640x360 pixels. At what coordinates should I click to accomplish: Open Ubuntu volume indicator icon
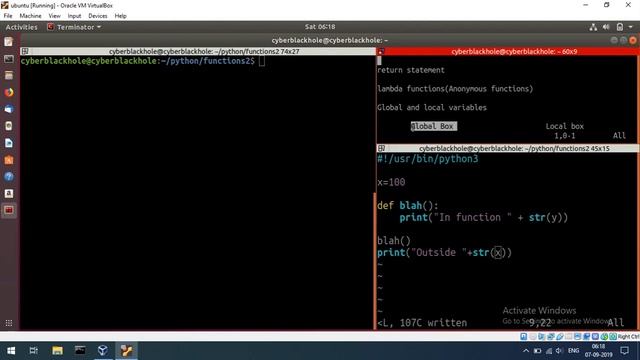pyautogui.click(x=606, y=27)
